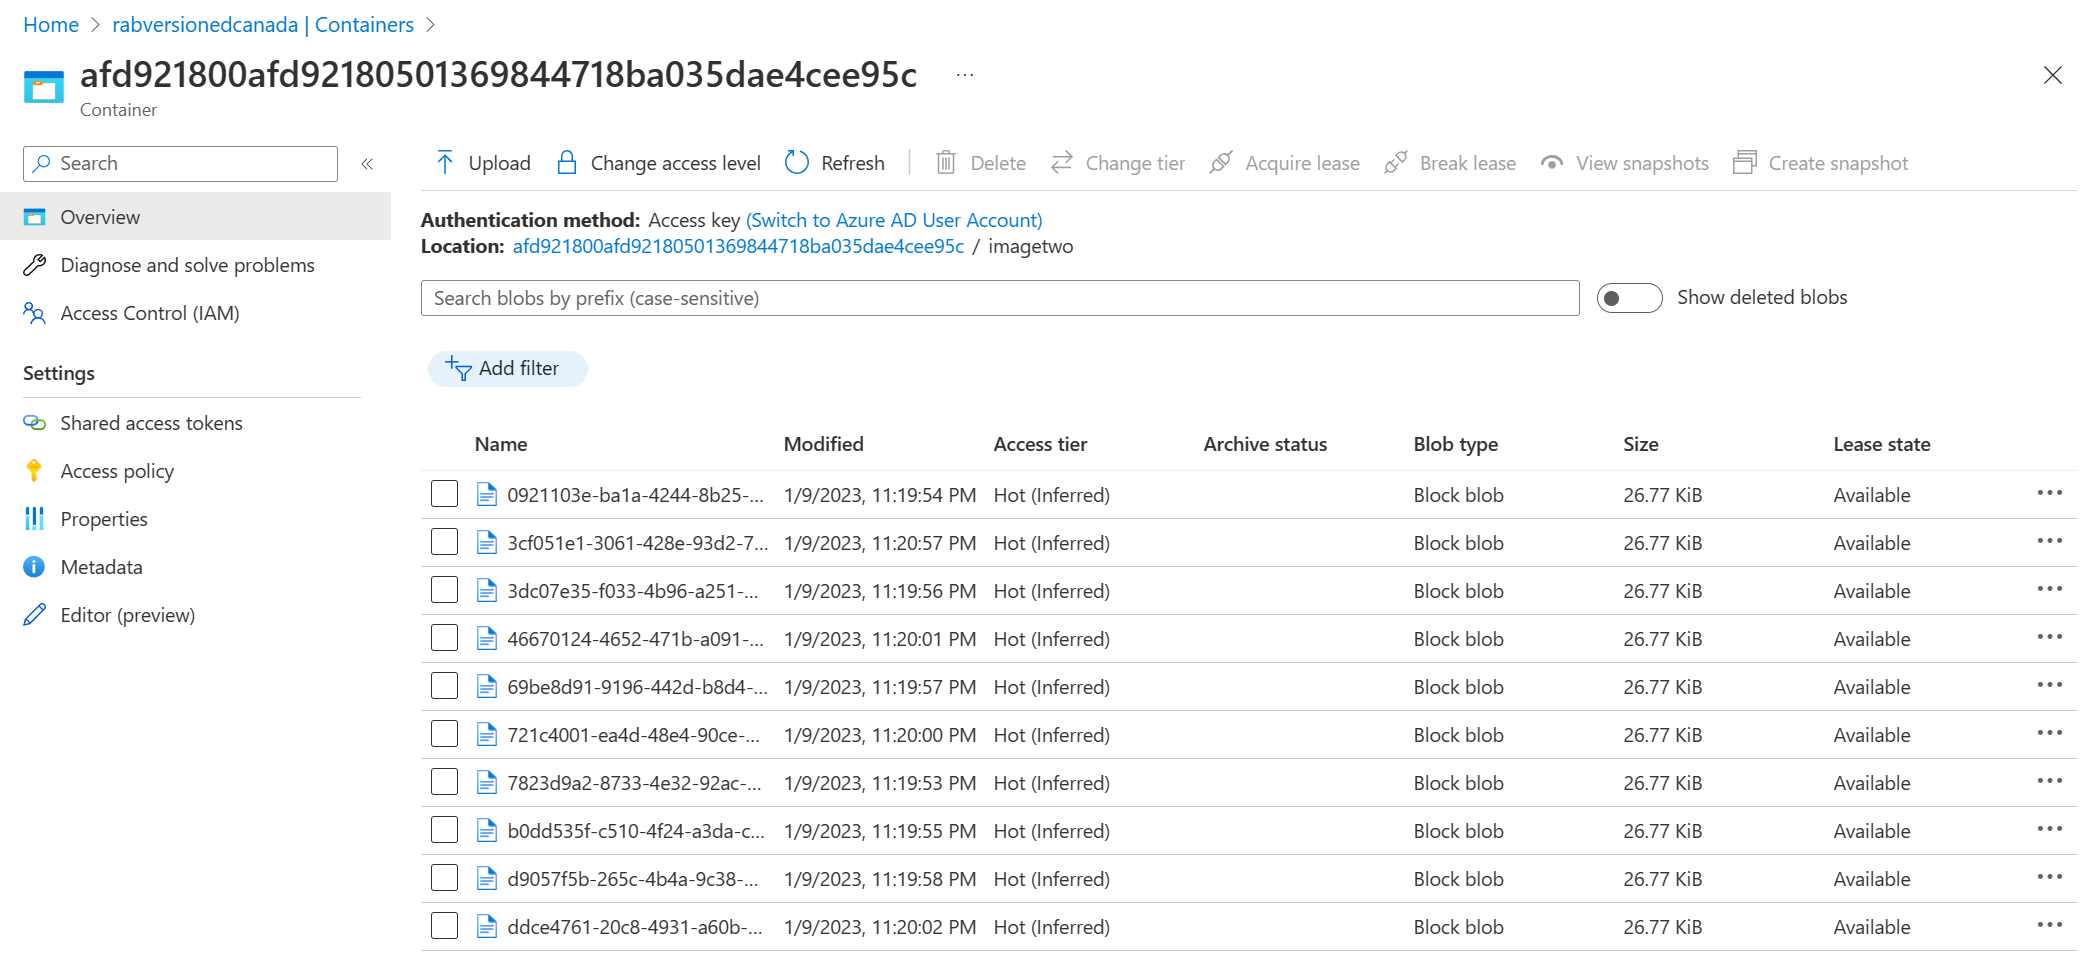Check the blob row starting with ddce4761
The image size is (2089, 969).
click(x=444, y=925)
